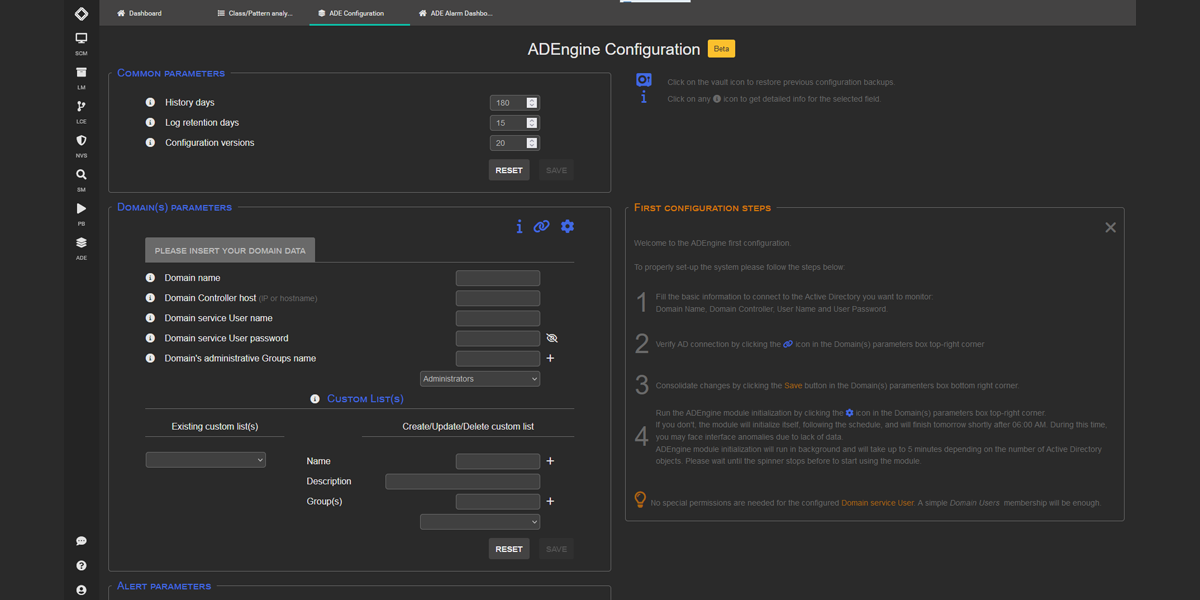Add administrative group with plus icon
Screen dimensions: 1200x600
[x=550, y=358]
